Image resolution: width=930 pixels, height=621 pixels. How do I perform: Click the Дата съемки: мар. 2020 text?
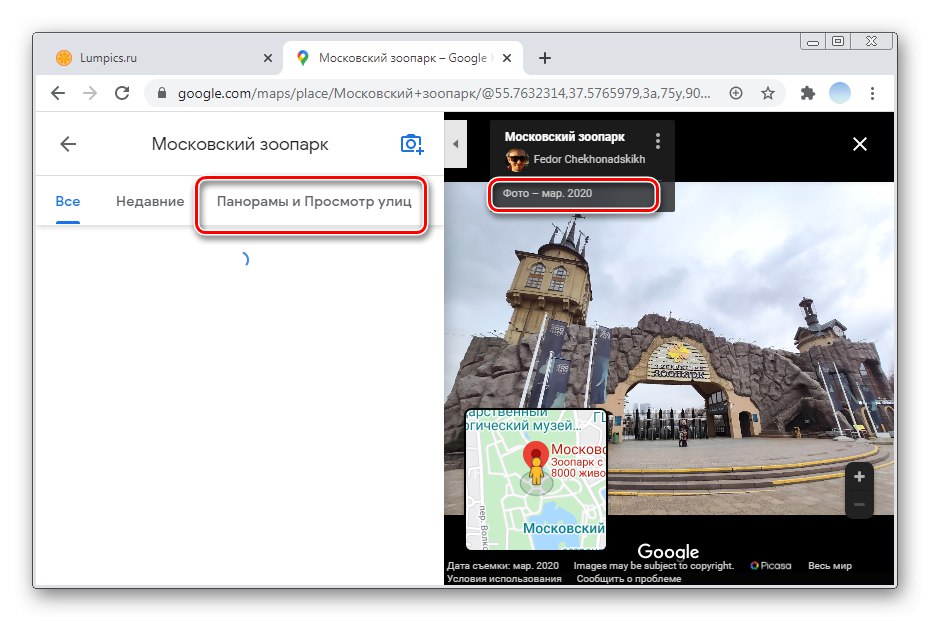pyautogui.click(x=503, y=566)
